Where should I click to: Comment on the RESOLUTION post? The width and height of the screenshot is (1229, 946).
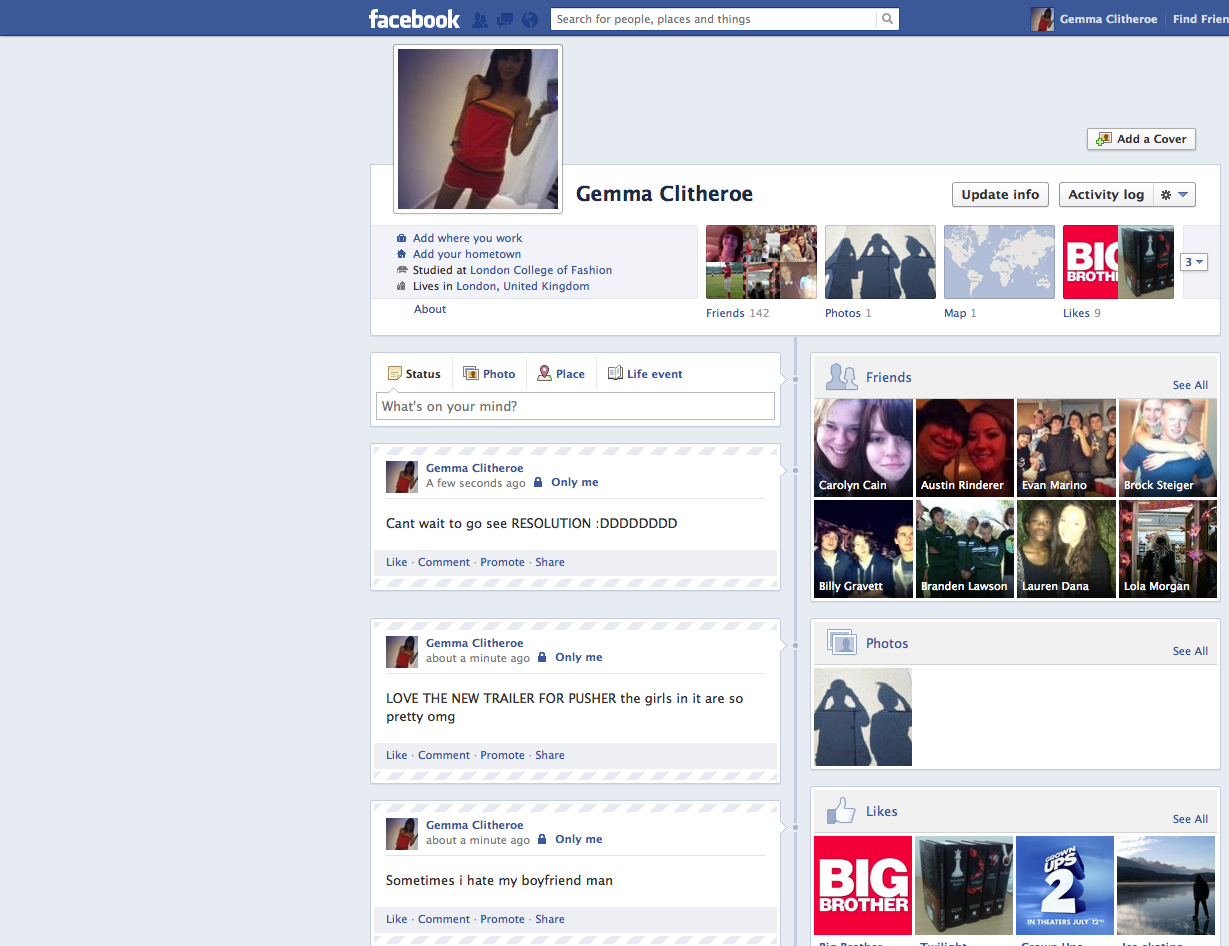[444, 562]
